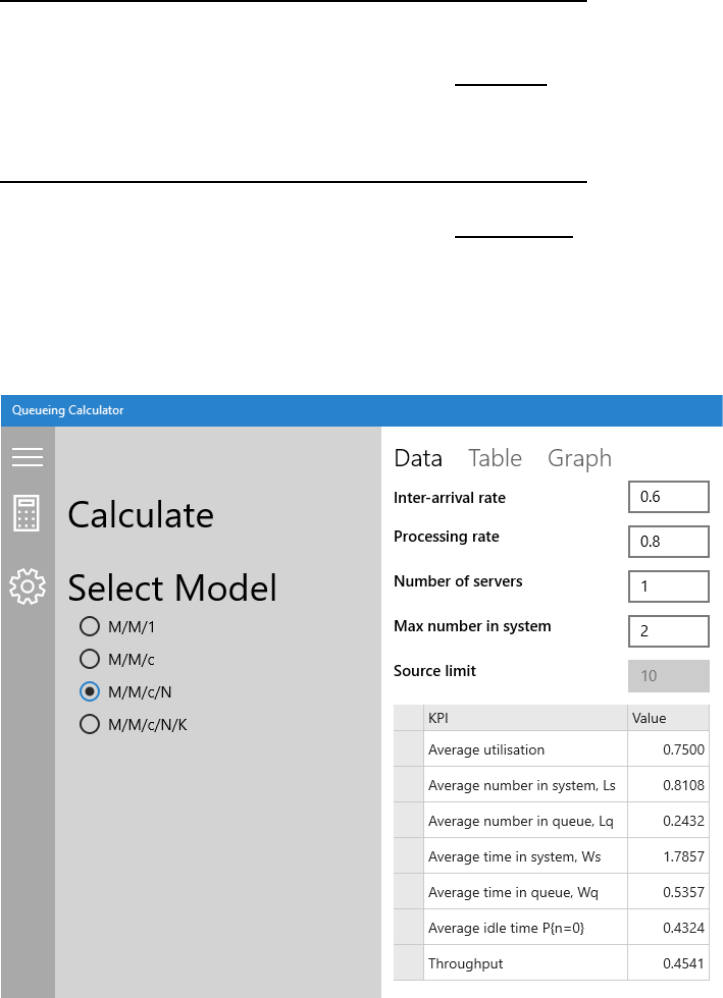Screen dimensions: 723x998
Task: Open settings via the gear icon
Action: 27,585
